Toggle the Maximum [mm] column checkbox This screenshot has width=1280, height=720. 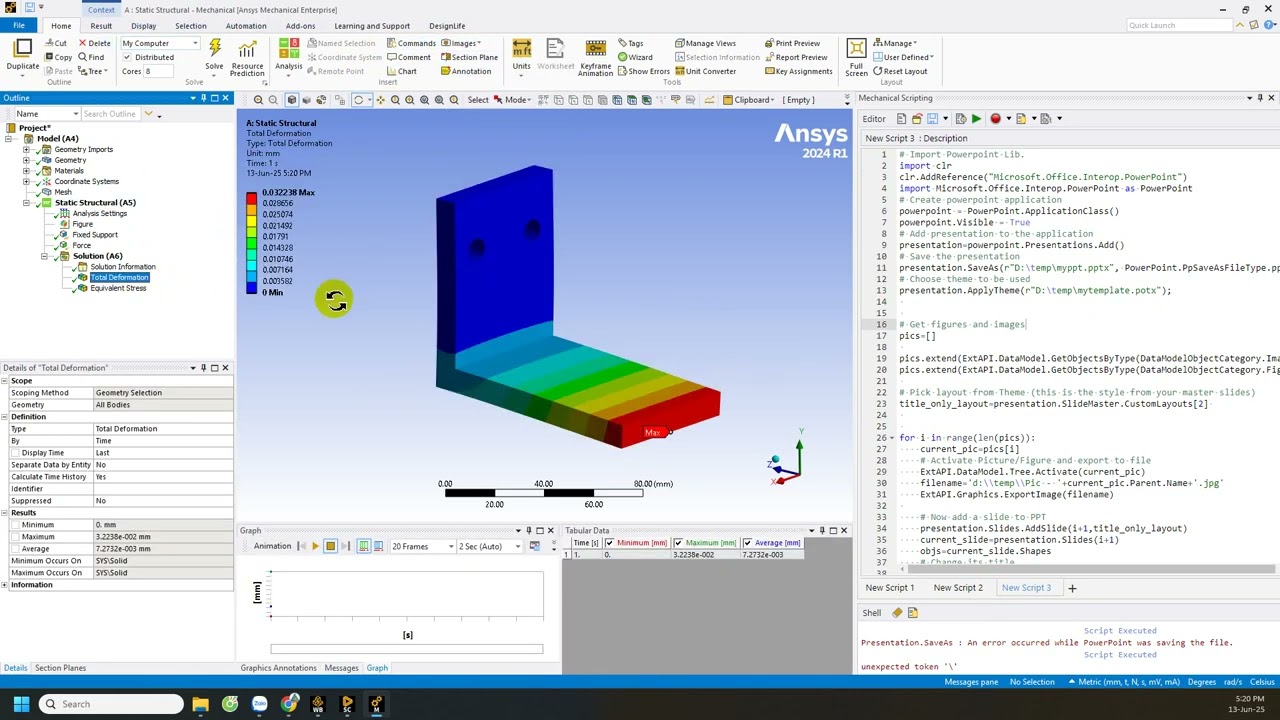click(x=678, y=543)
